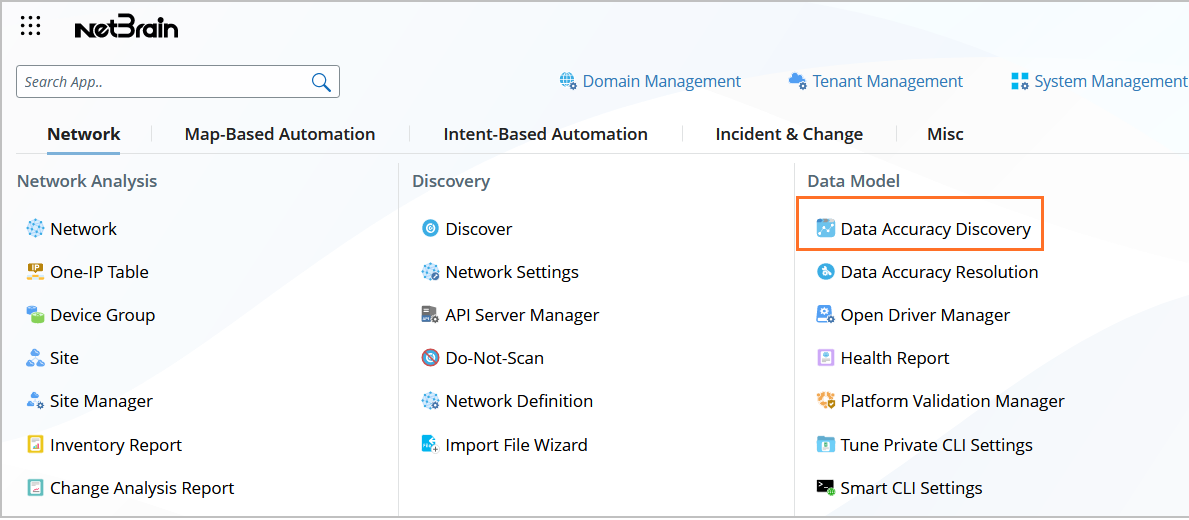Click the One-IP Table icon
1189x520 pixels.
[x=35, y=272]
